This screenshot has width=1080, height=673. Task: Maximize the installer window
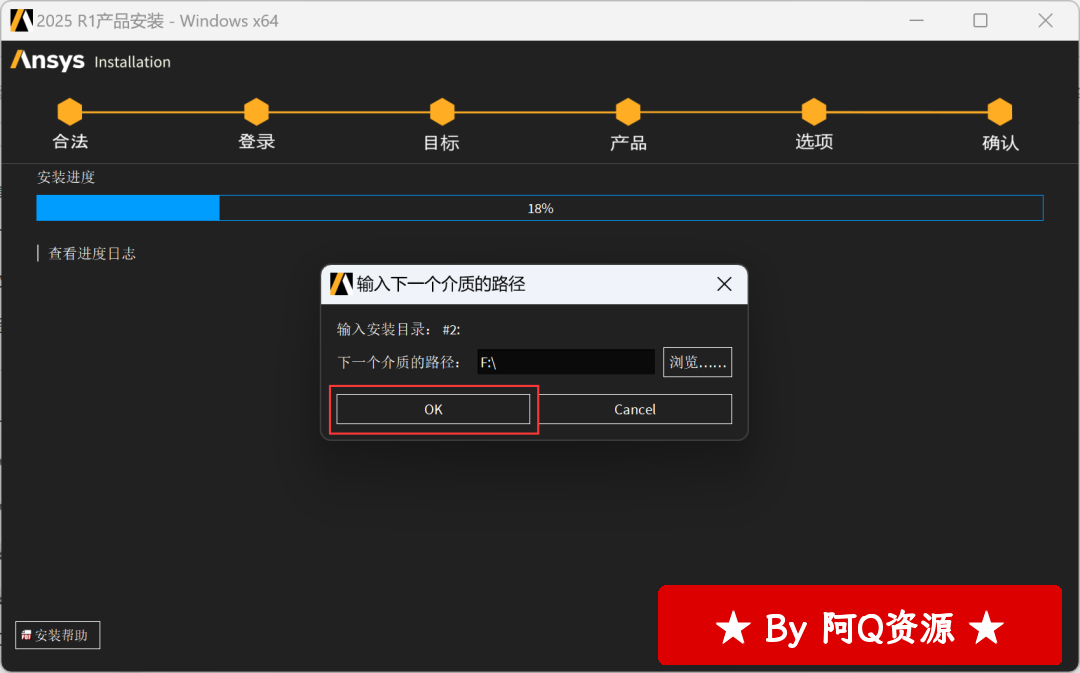coord(980,21)
